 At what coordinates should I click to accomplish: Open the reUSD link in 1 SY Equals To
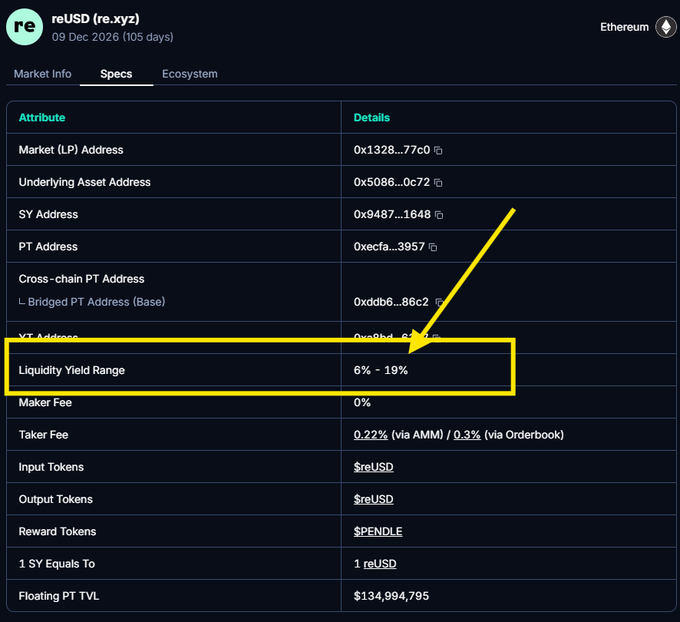379,563
